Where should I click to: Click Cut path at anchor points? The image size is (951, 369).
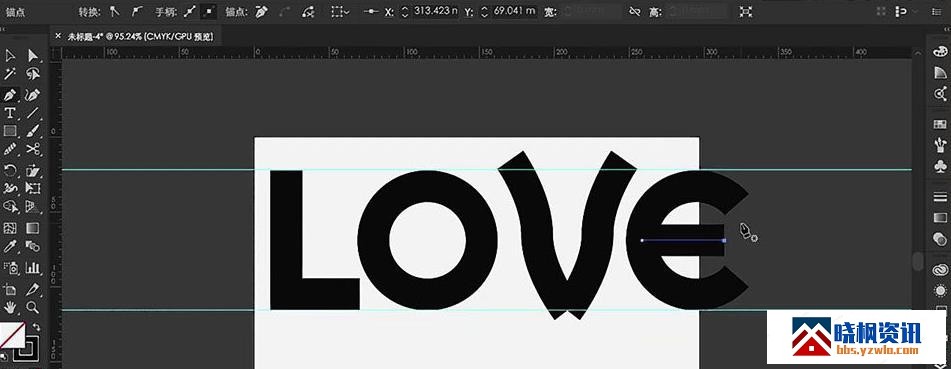[309, 11]
